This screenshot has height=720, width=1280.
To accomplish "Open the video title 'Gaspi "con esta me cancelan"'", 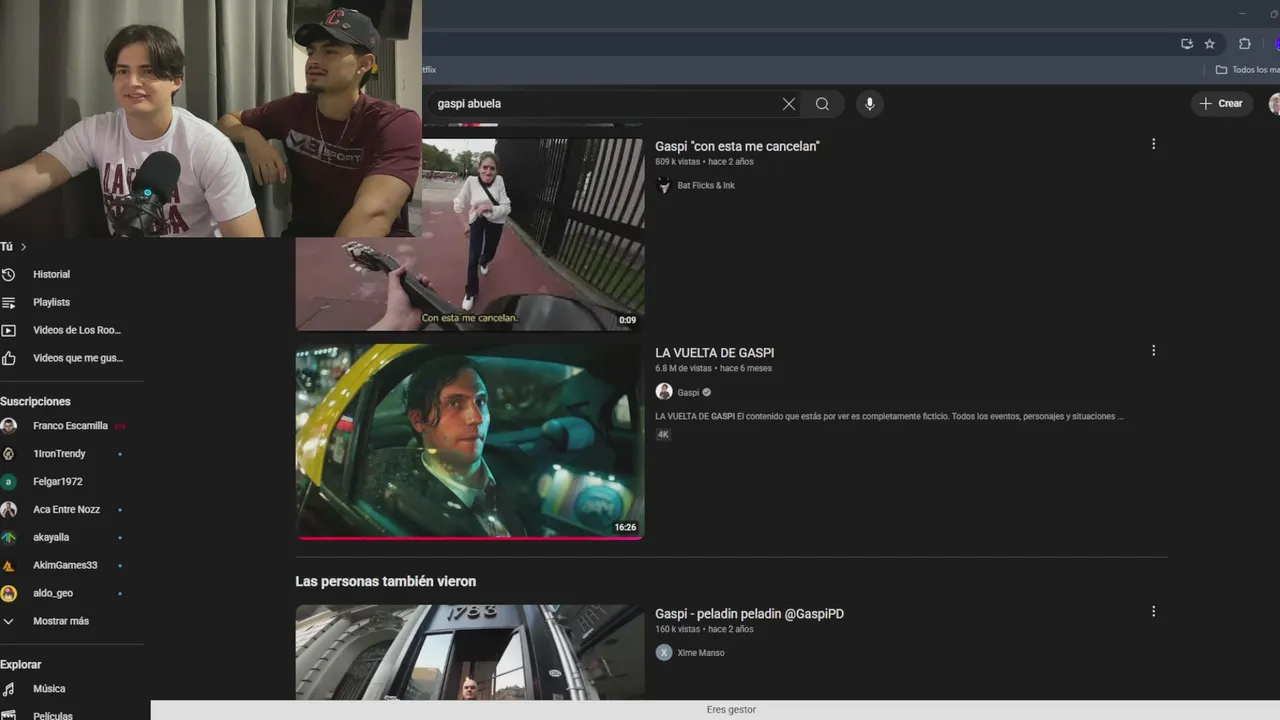I will tap(737, 146).
